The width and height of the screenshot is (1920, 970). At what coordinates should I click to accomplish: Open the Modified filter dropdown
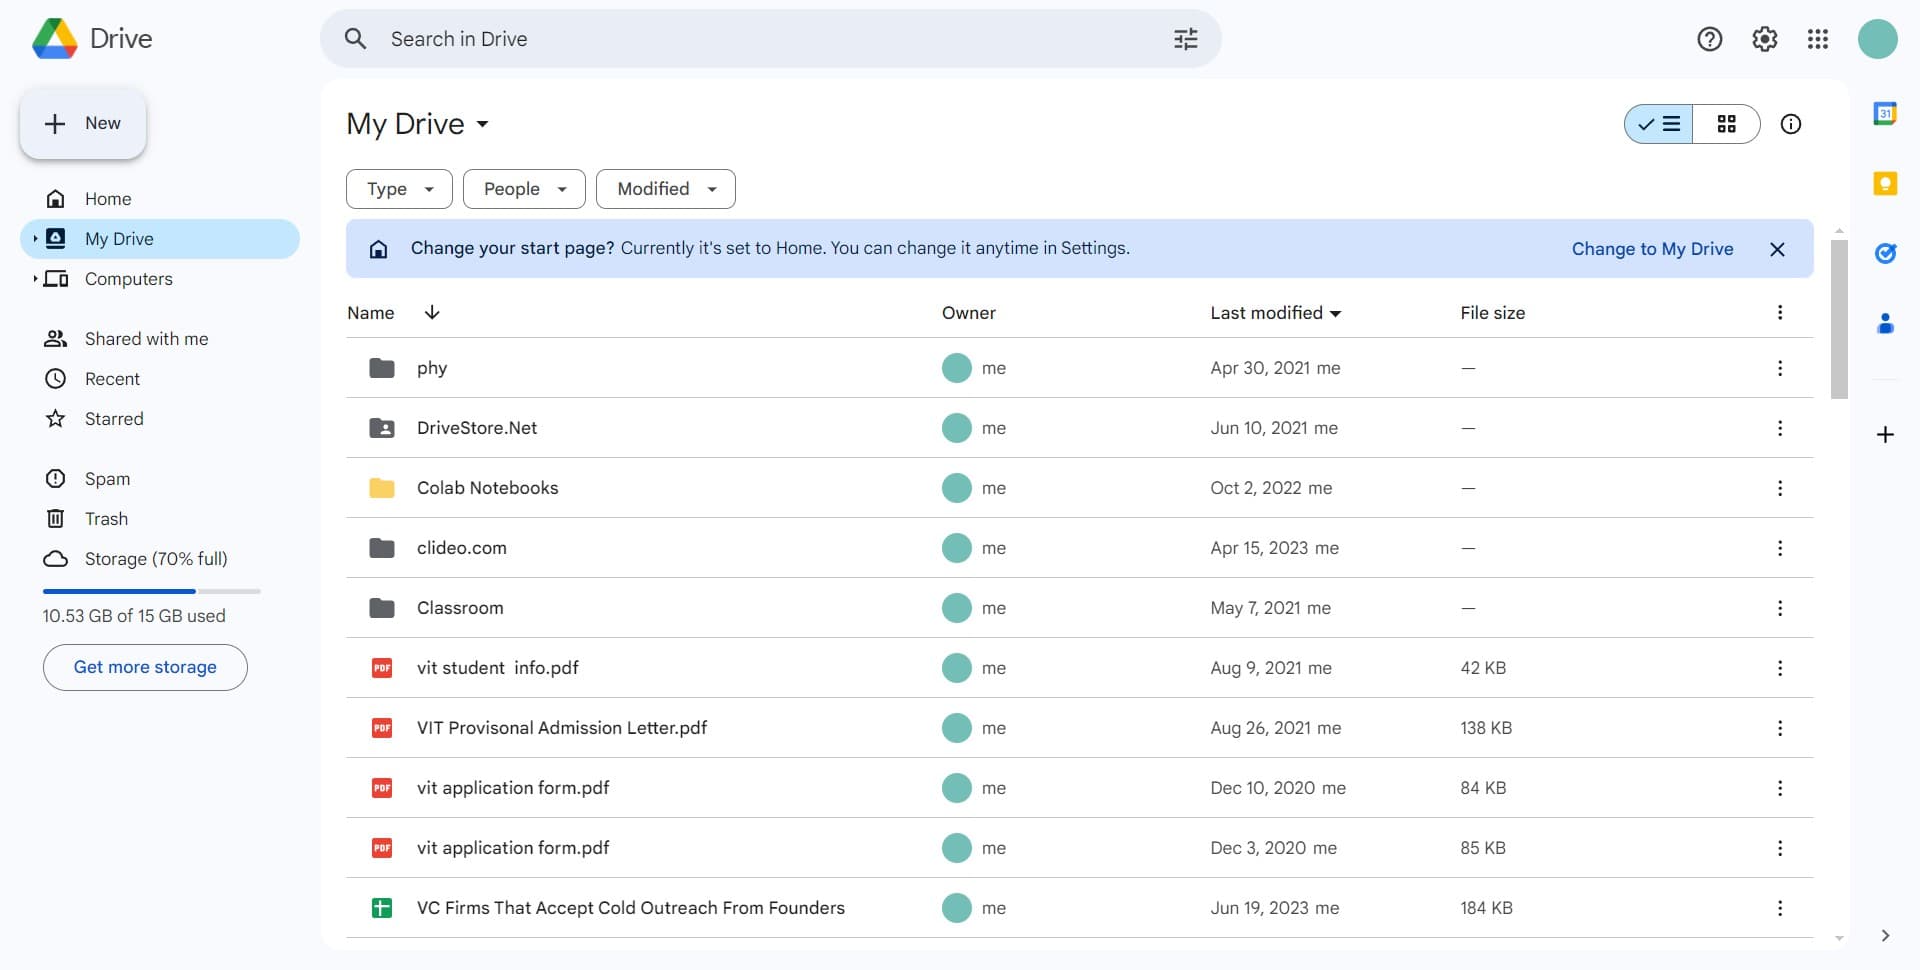(x=665, y=189)
